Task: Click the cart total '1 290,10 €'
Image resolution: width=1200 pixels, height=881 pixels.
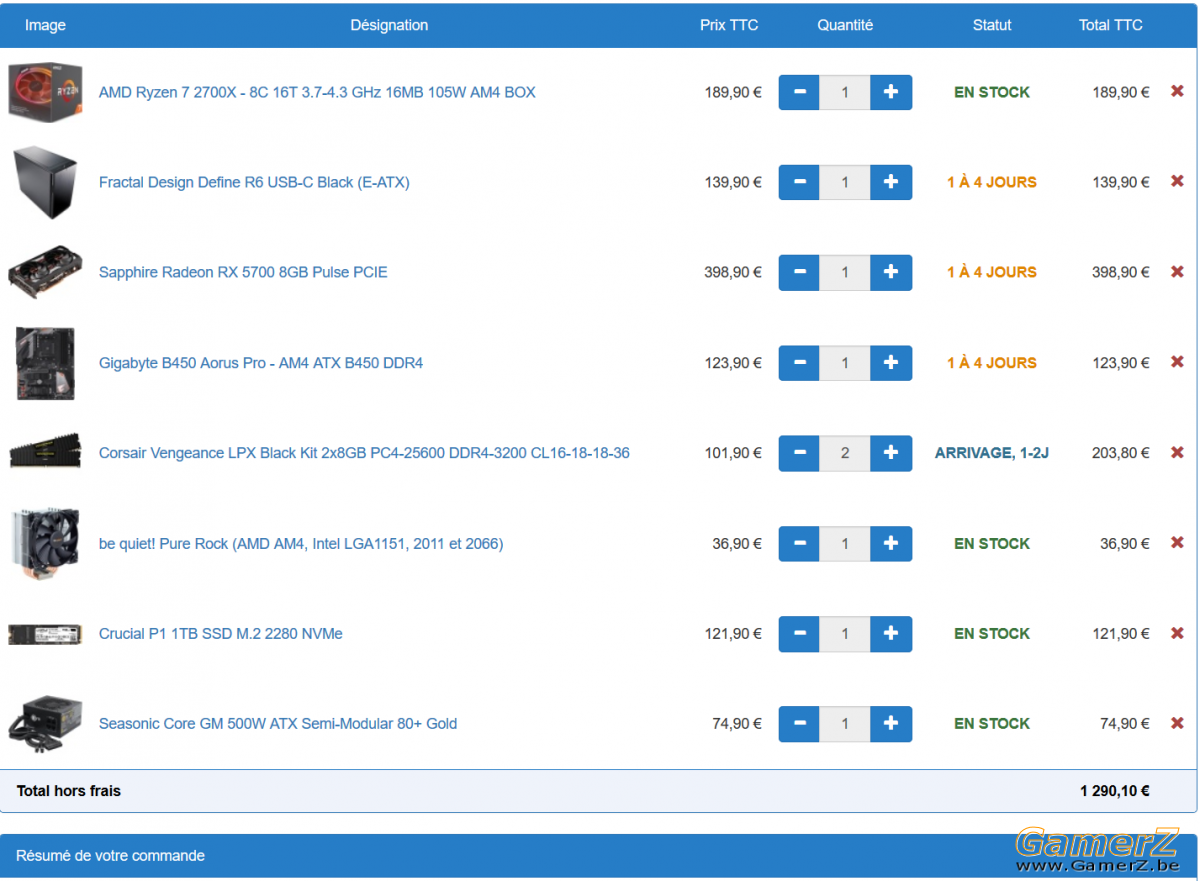Action: [x=1115, y=791]
